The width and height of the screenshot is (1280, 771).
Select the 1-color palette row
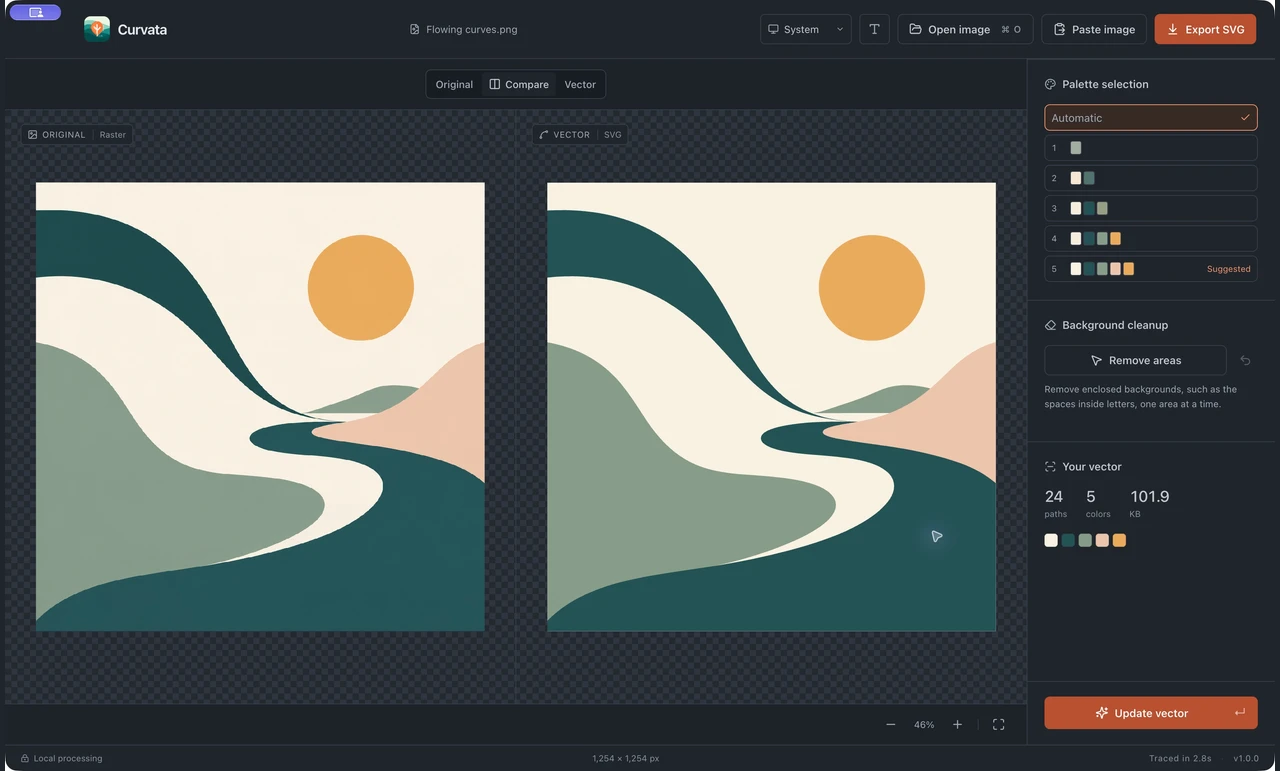tap(1151, 148)
